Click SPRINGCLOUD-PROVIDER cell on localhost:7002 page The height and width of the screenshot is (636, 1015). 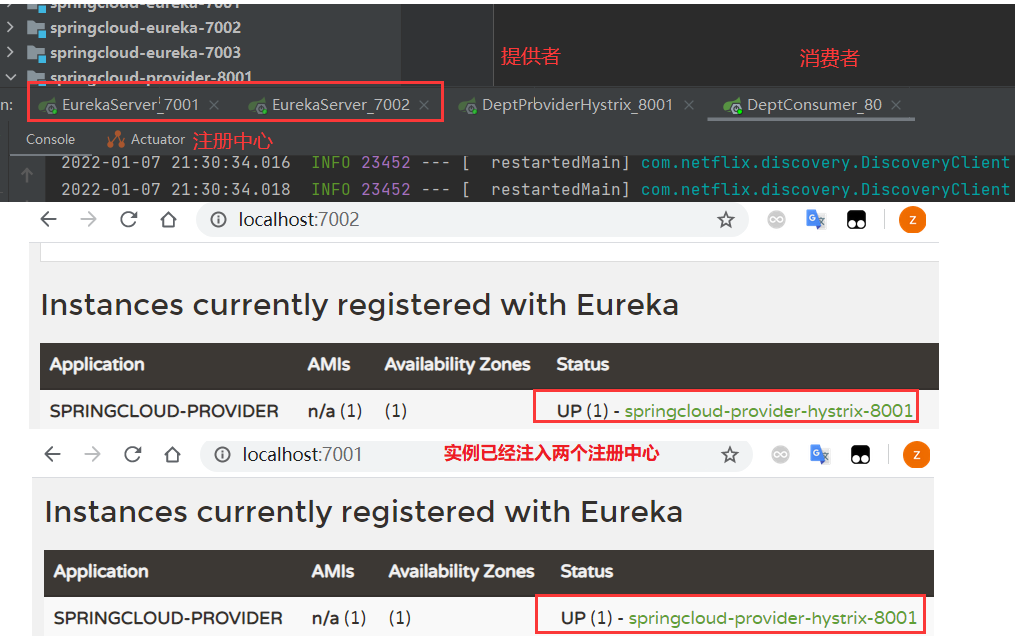[164, 411]
